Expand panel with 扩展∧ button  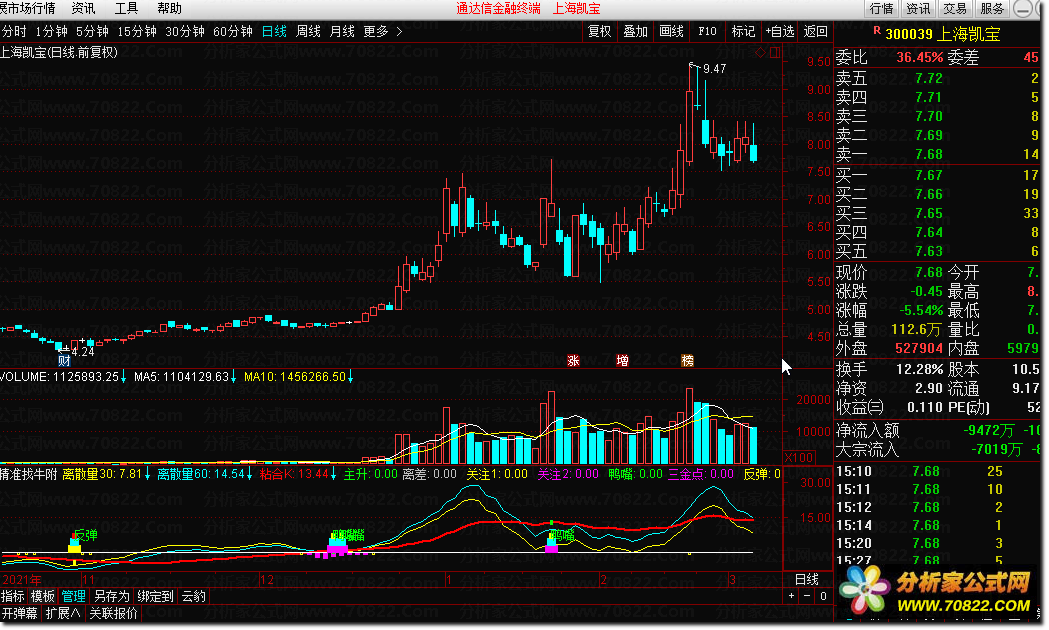point(64,613)
